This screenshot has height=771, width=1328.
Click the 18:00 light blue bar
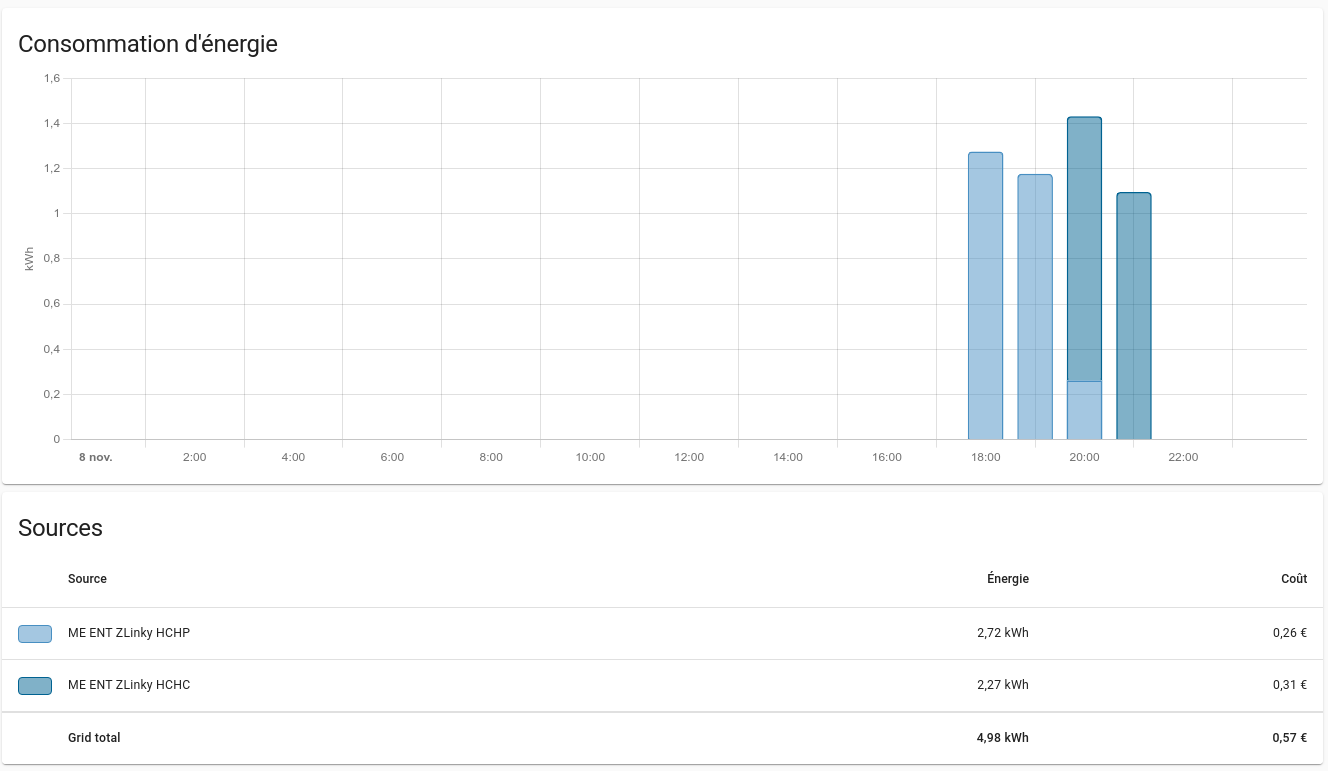click(985, 296)
